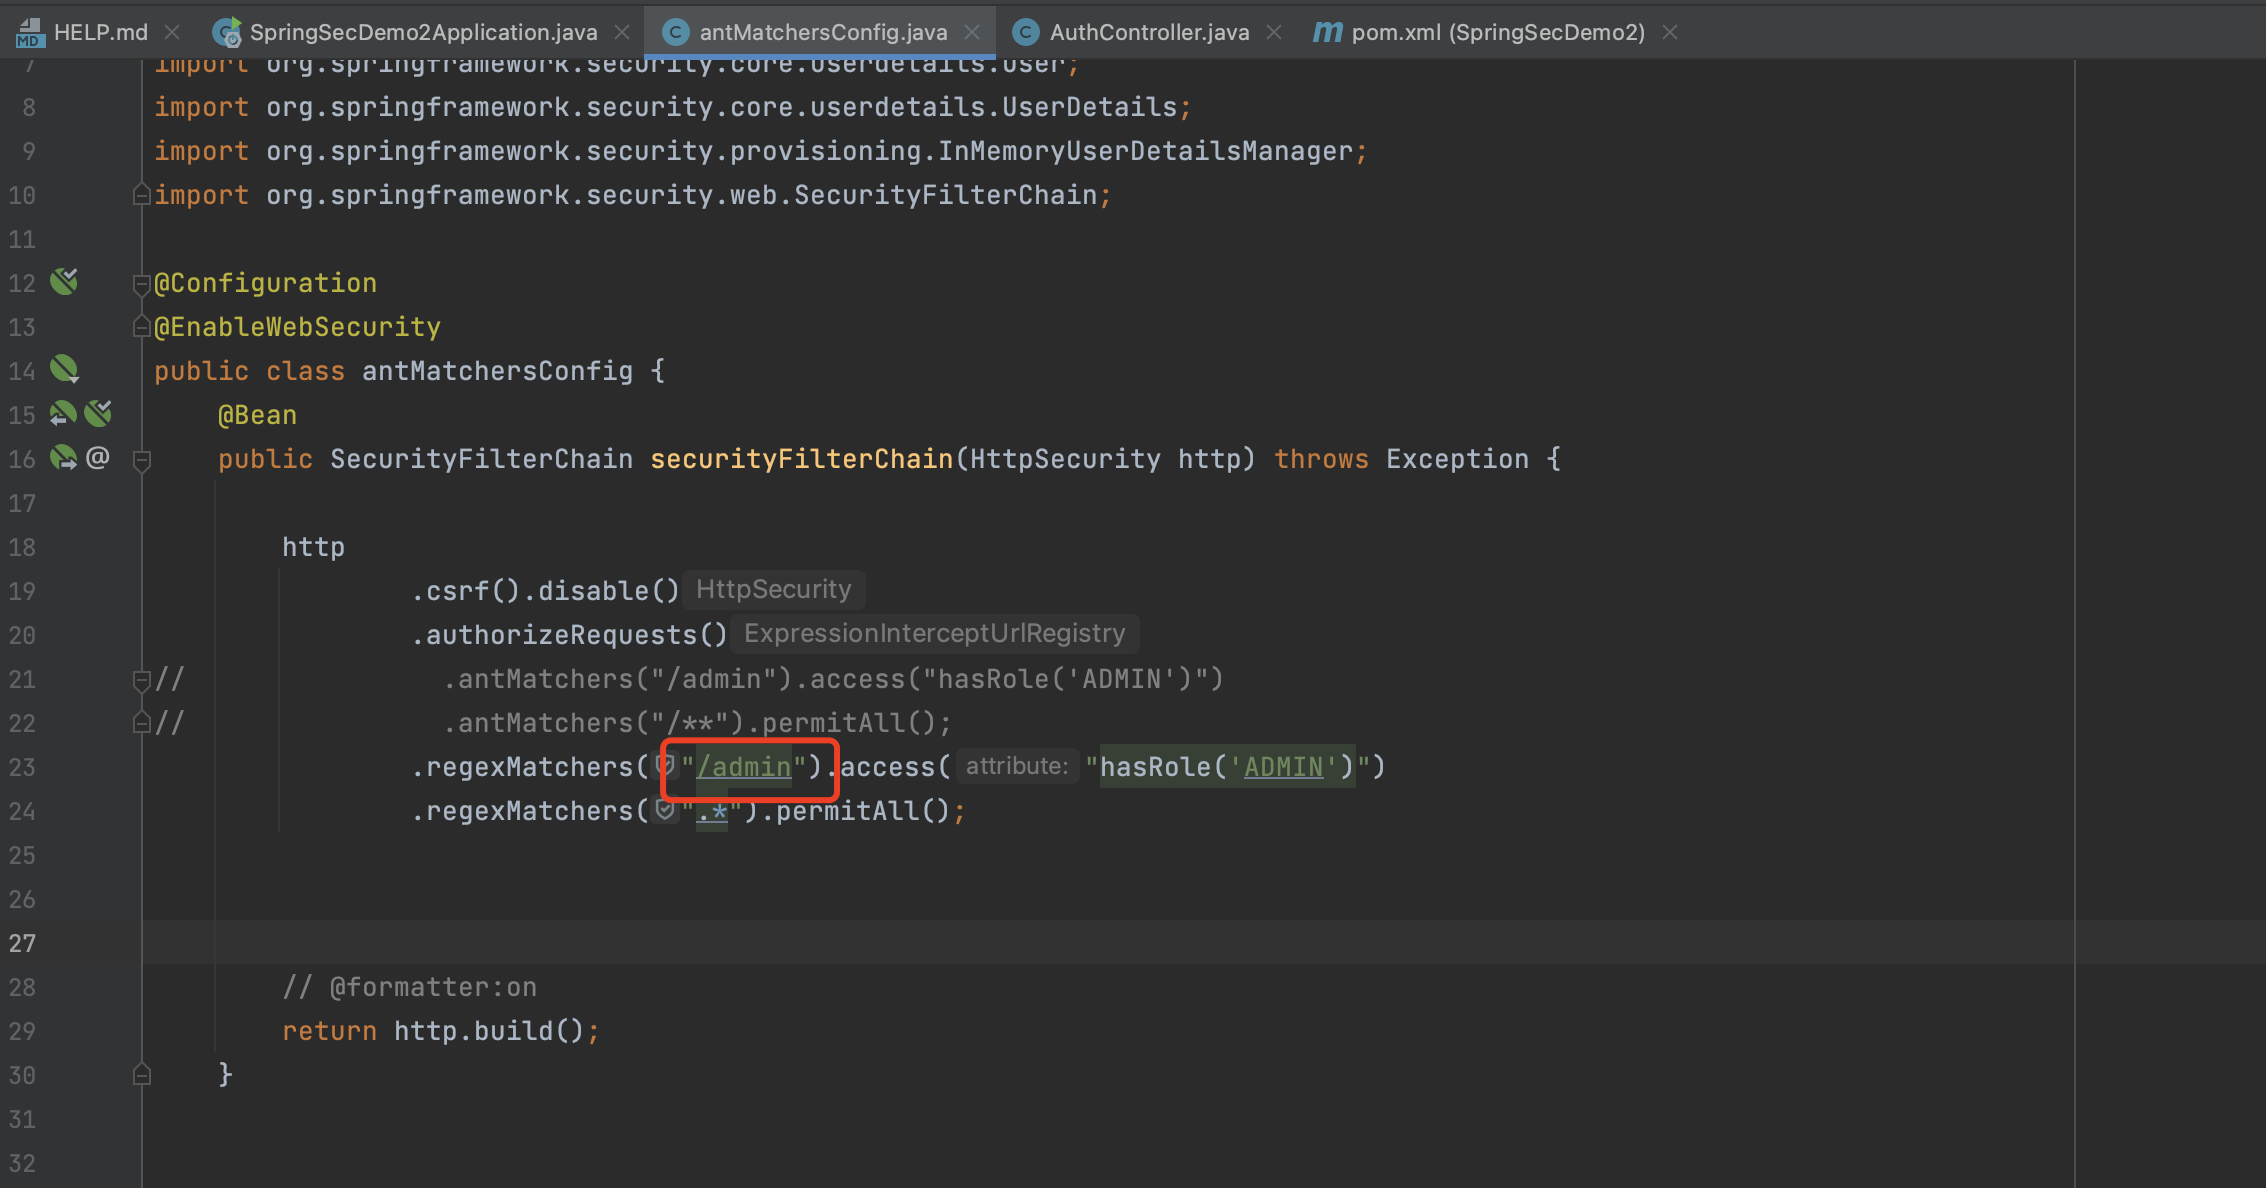Click the regex shield icon before ".*"
The height and width of the screenshot is (1188, 2266).
(x=666, y=810)
